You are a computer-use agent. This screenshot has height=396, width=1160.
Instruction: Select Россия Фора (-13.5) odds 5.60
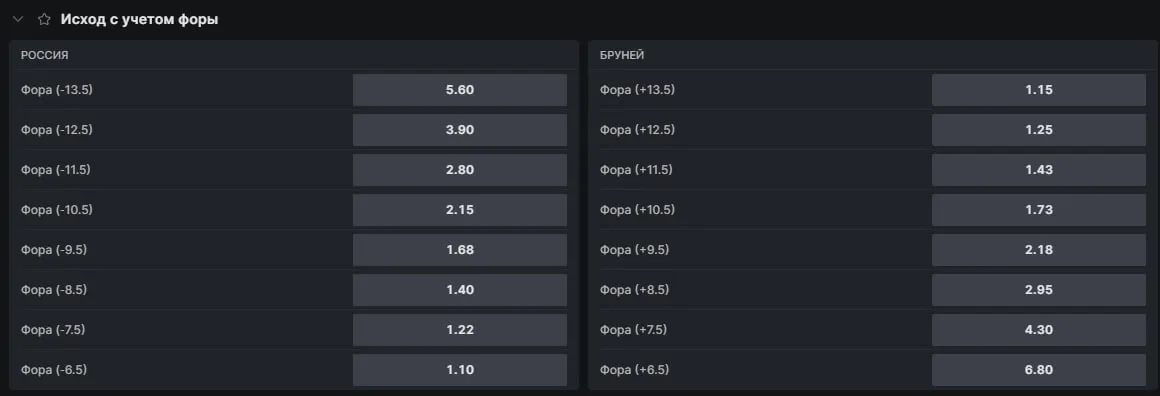click(x=460, y=90)
